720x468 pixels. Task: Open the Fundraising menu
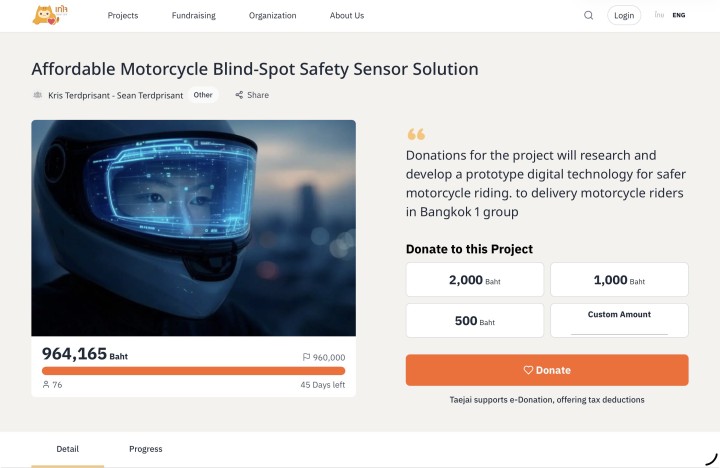[x=194, y=15]
